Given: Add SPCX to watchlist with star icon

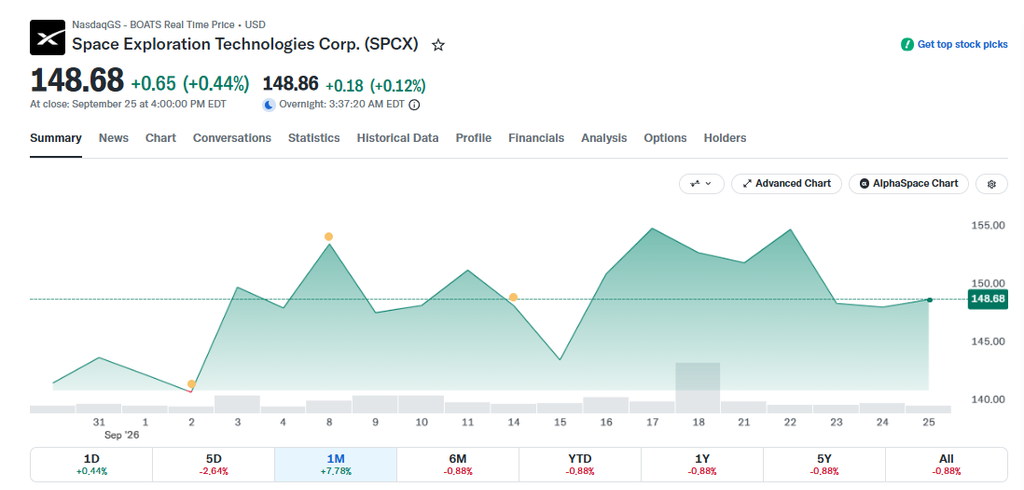Looking at the screenshot, I should 438,45.
